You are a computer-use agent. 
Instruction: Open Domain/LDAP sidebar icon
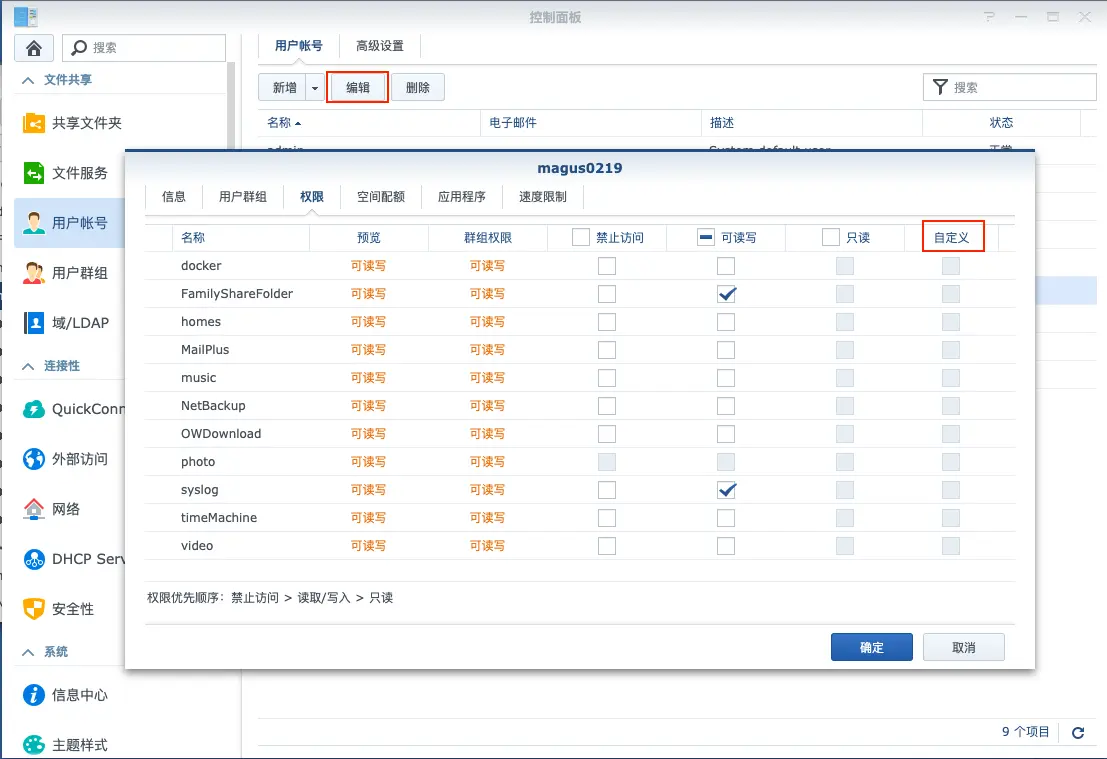(34, 323)
